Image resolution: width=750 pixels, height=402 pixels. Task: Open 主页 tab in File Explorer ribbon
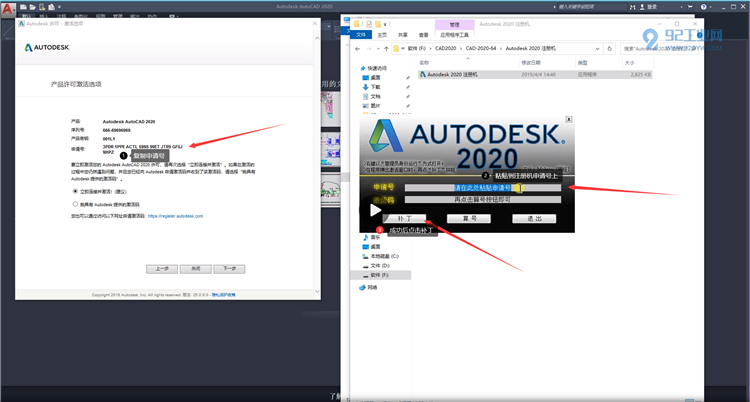[382, 34]
